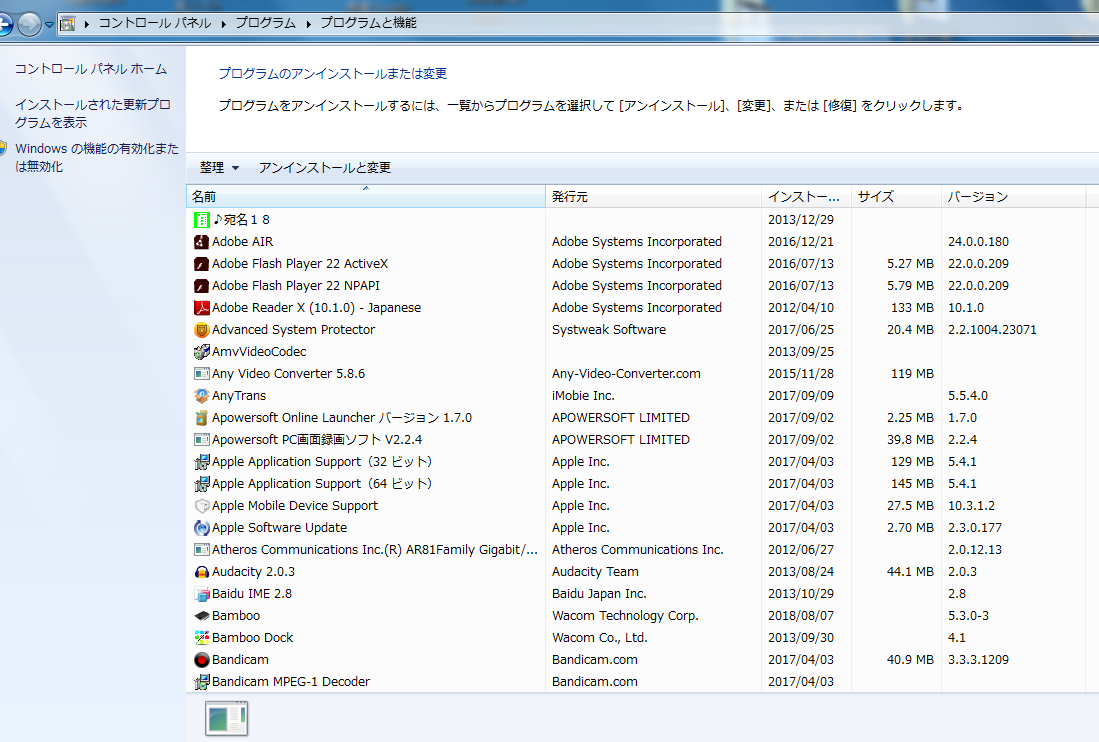Click the AnyTrans program icon
This screenshot has height=742, width=1099.
point(201,396)
